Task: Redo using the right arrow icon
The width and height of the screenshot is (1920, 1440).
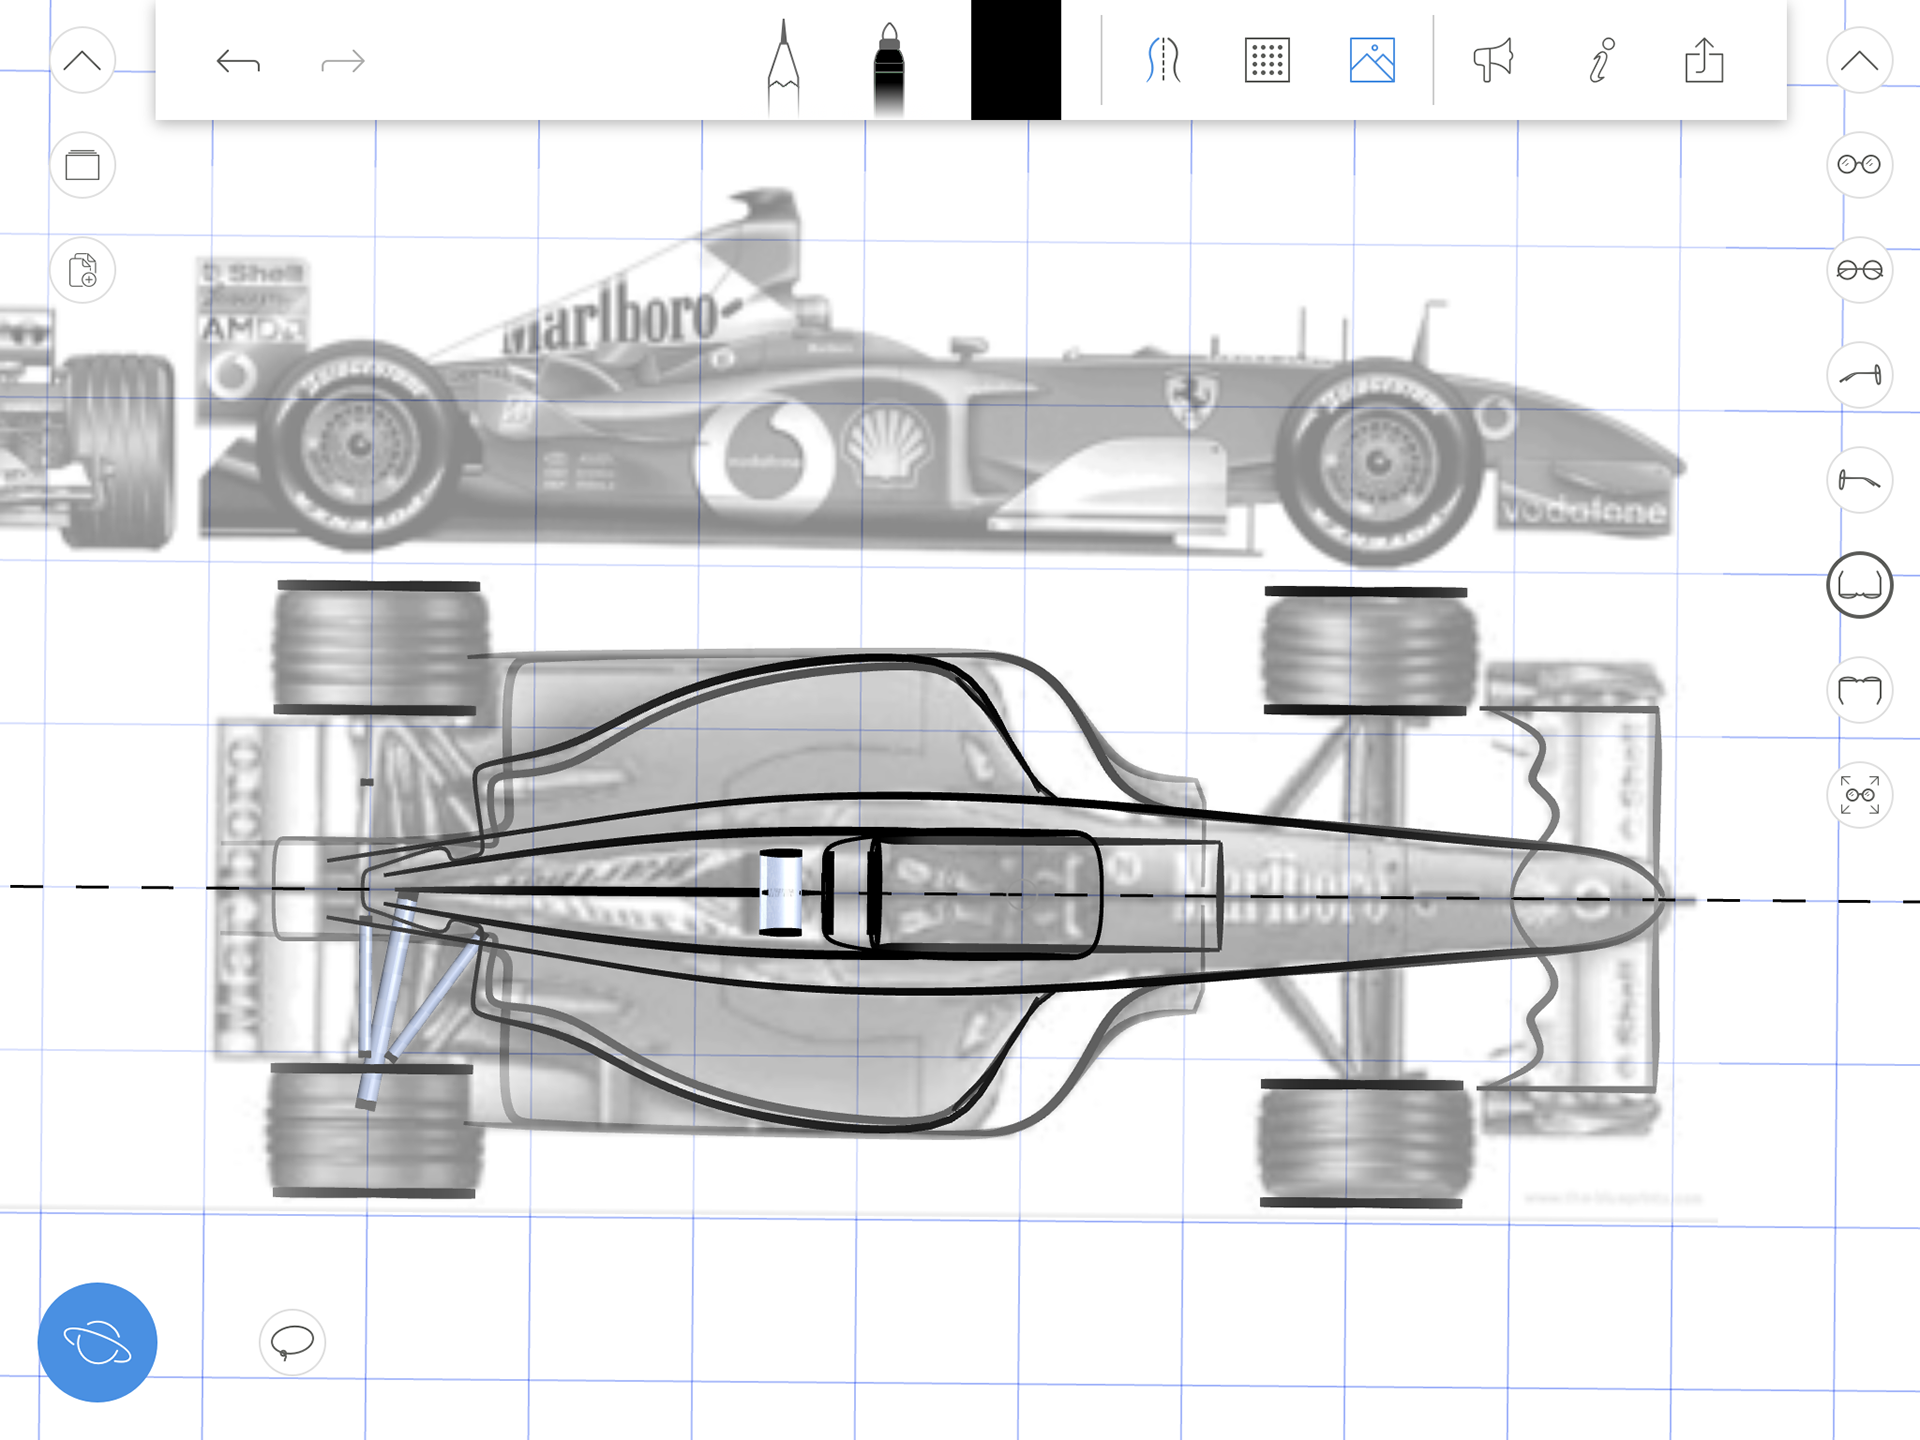Action: [x=343, y=62]
